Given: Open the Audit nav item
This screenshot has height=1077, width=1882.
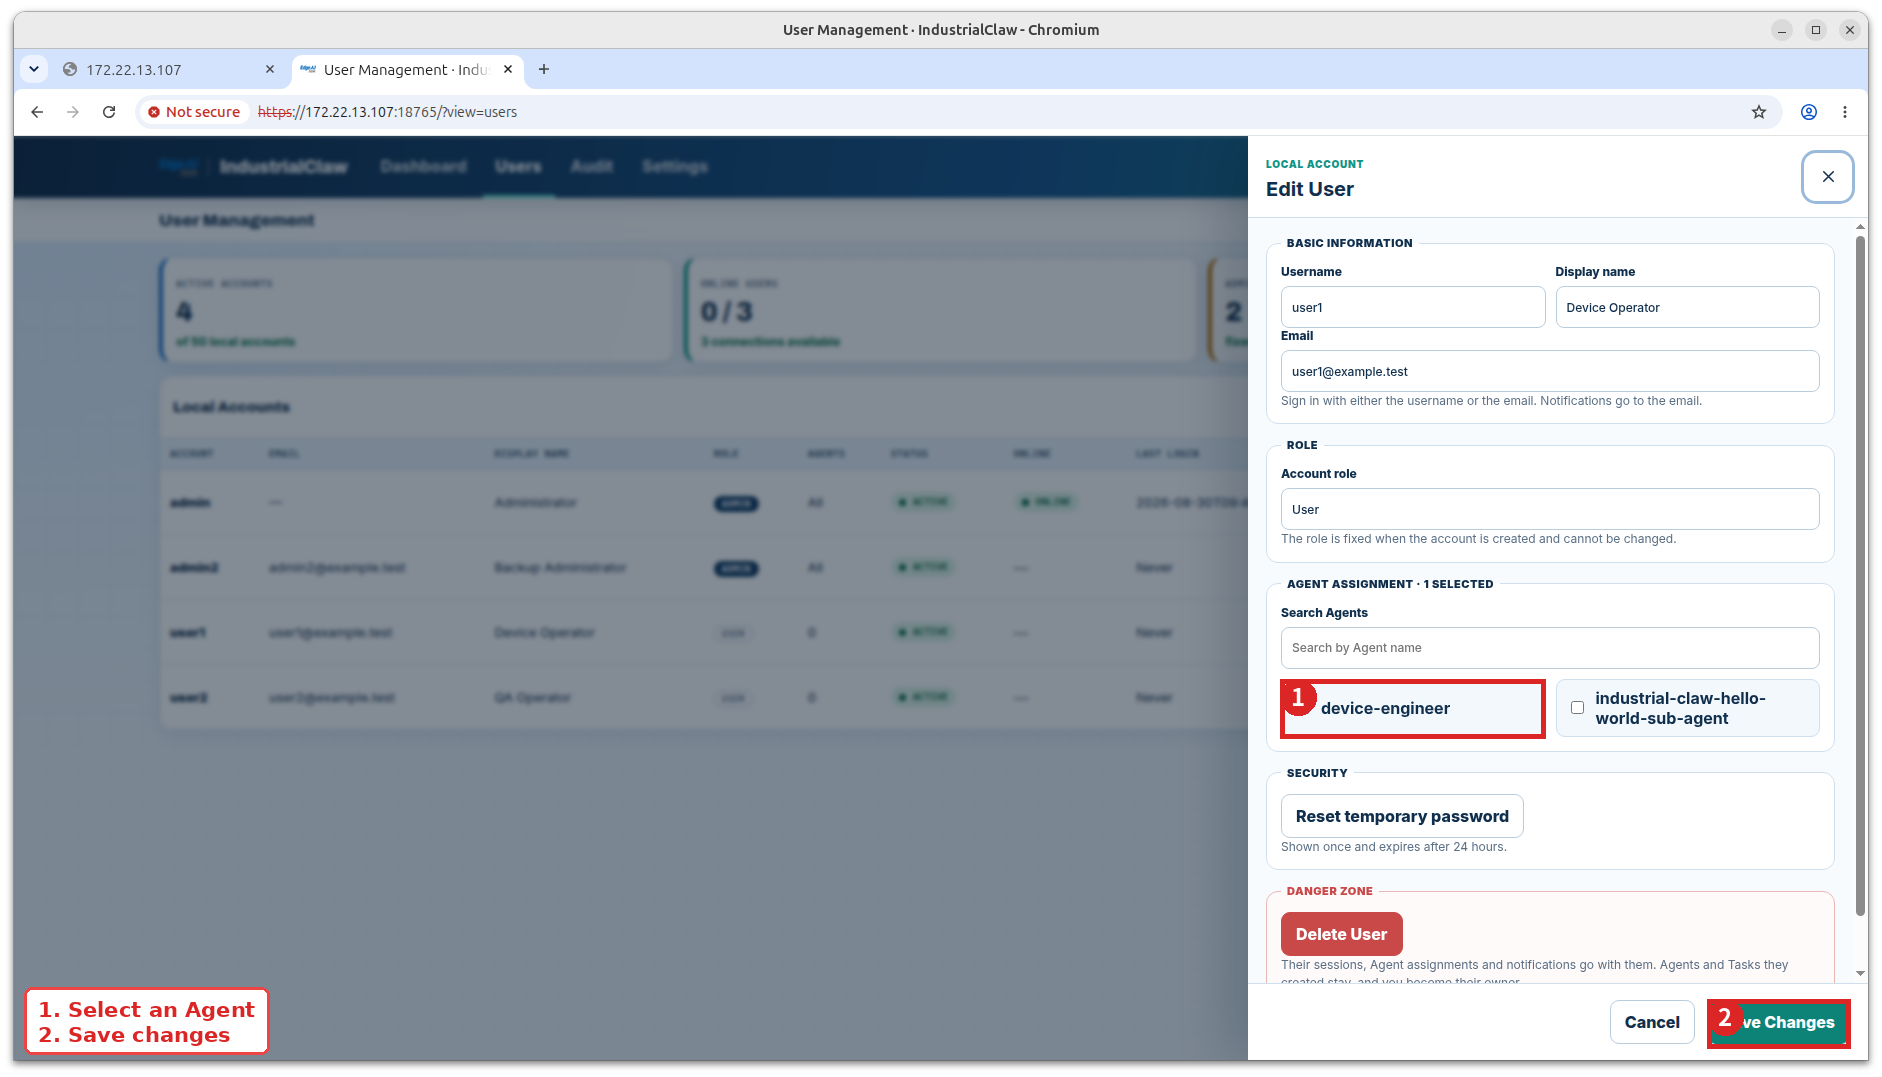Looking at the screenshot, I should pyautogui.click(x=592, y=166).
